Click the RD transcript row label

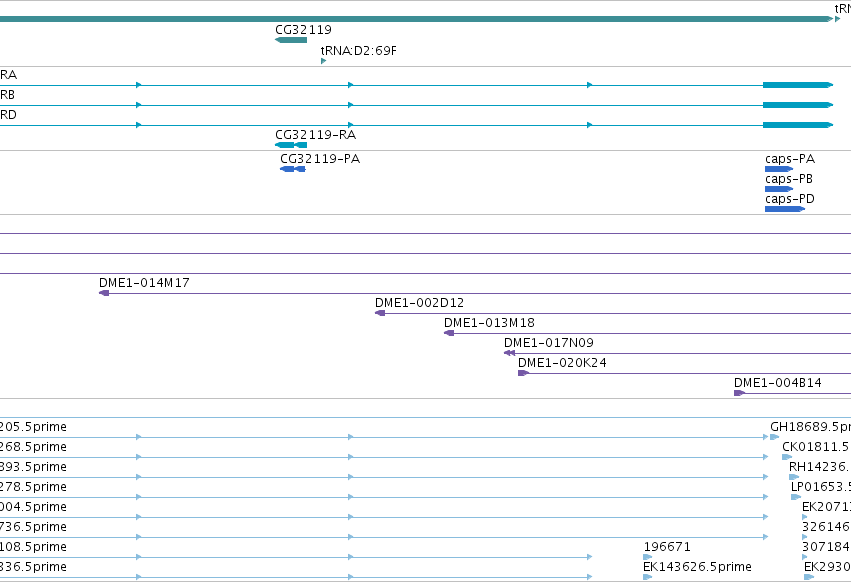8,115
